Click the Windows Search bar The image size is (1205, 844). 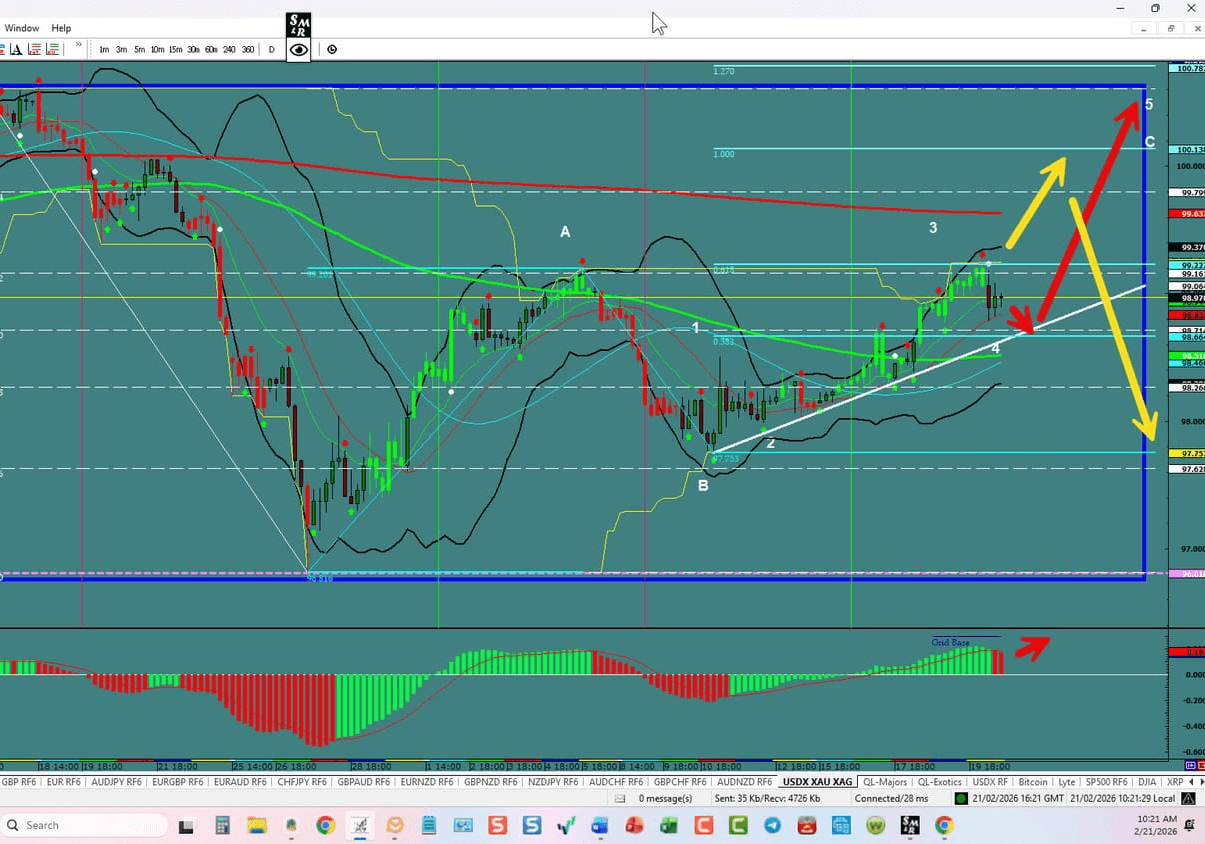[x=85, y=825]
